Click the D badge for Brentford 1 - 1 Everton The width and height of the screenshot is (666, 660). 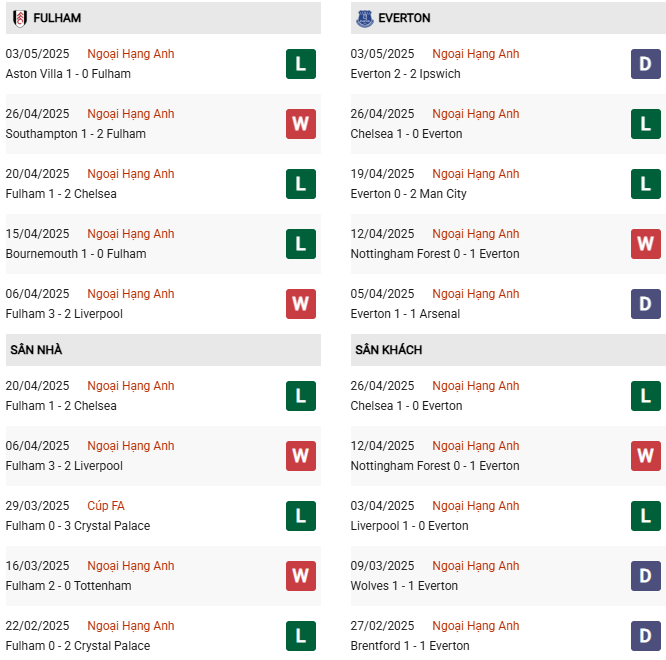pyautogui.click(x=646, y=636)
